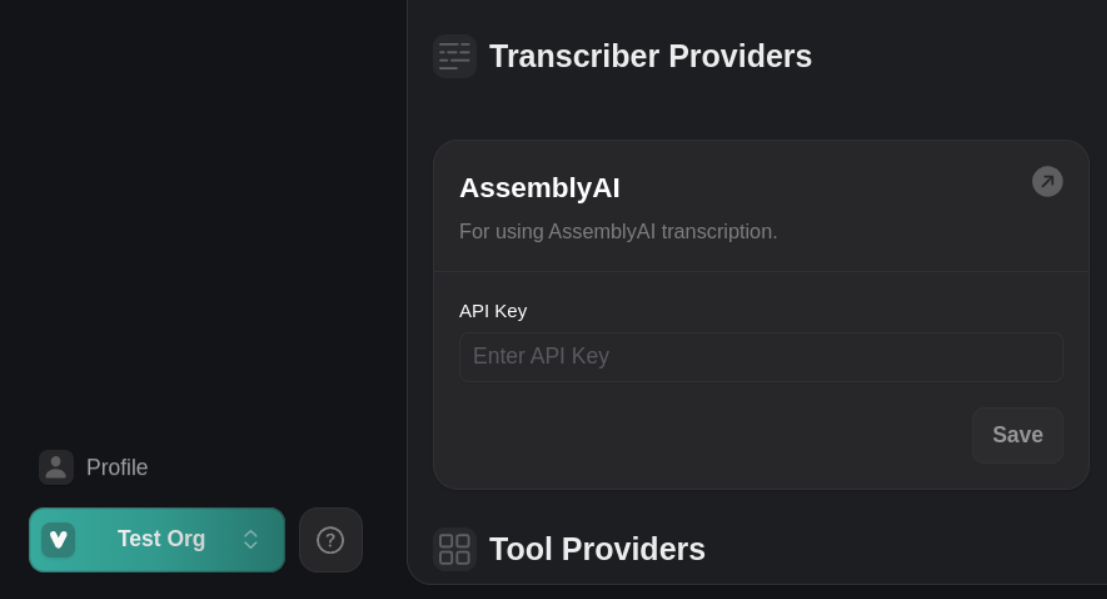Click the Test Org logo icon
Screen dimensions: 1107x599
[58, 540]
